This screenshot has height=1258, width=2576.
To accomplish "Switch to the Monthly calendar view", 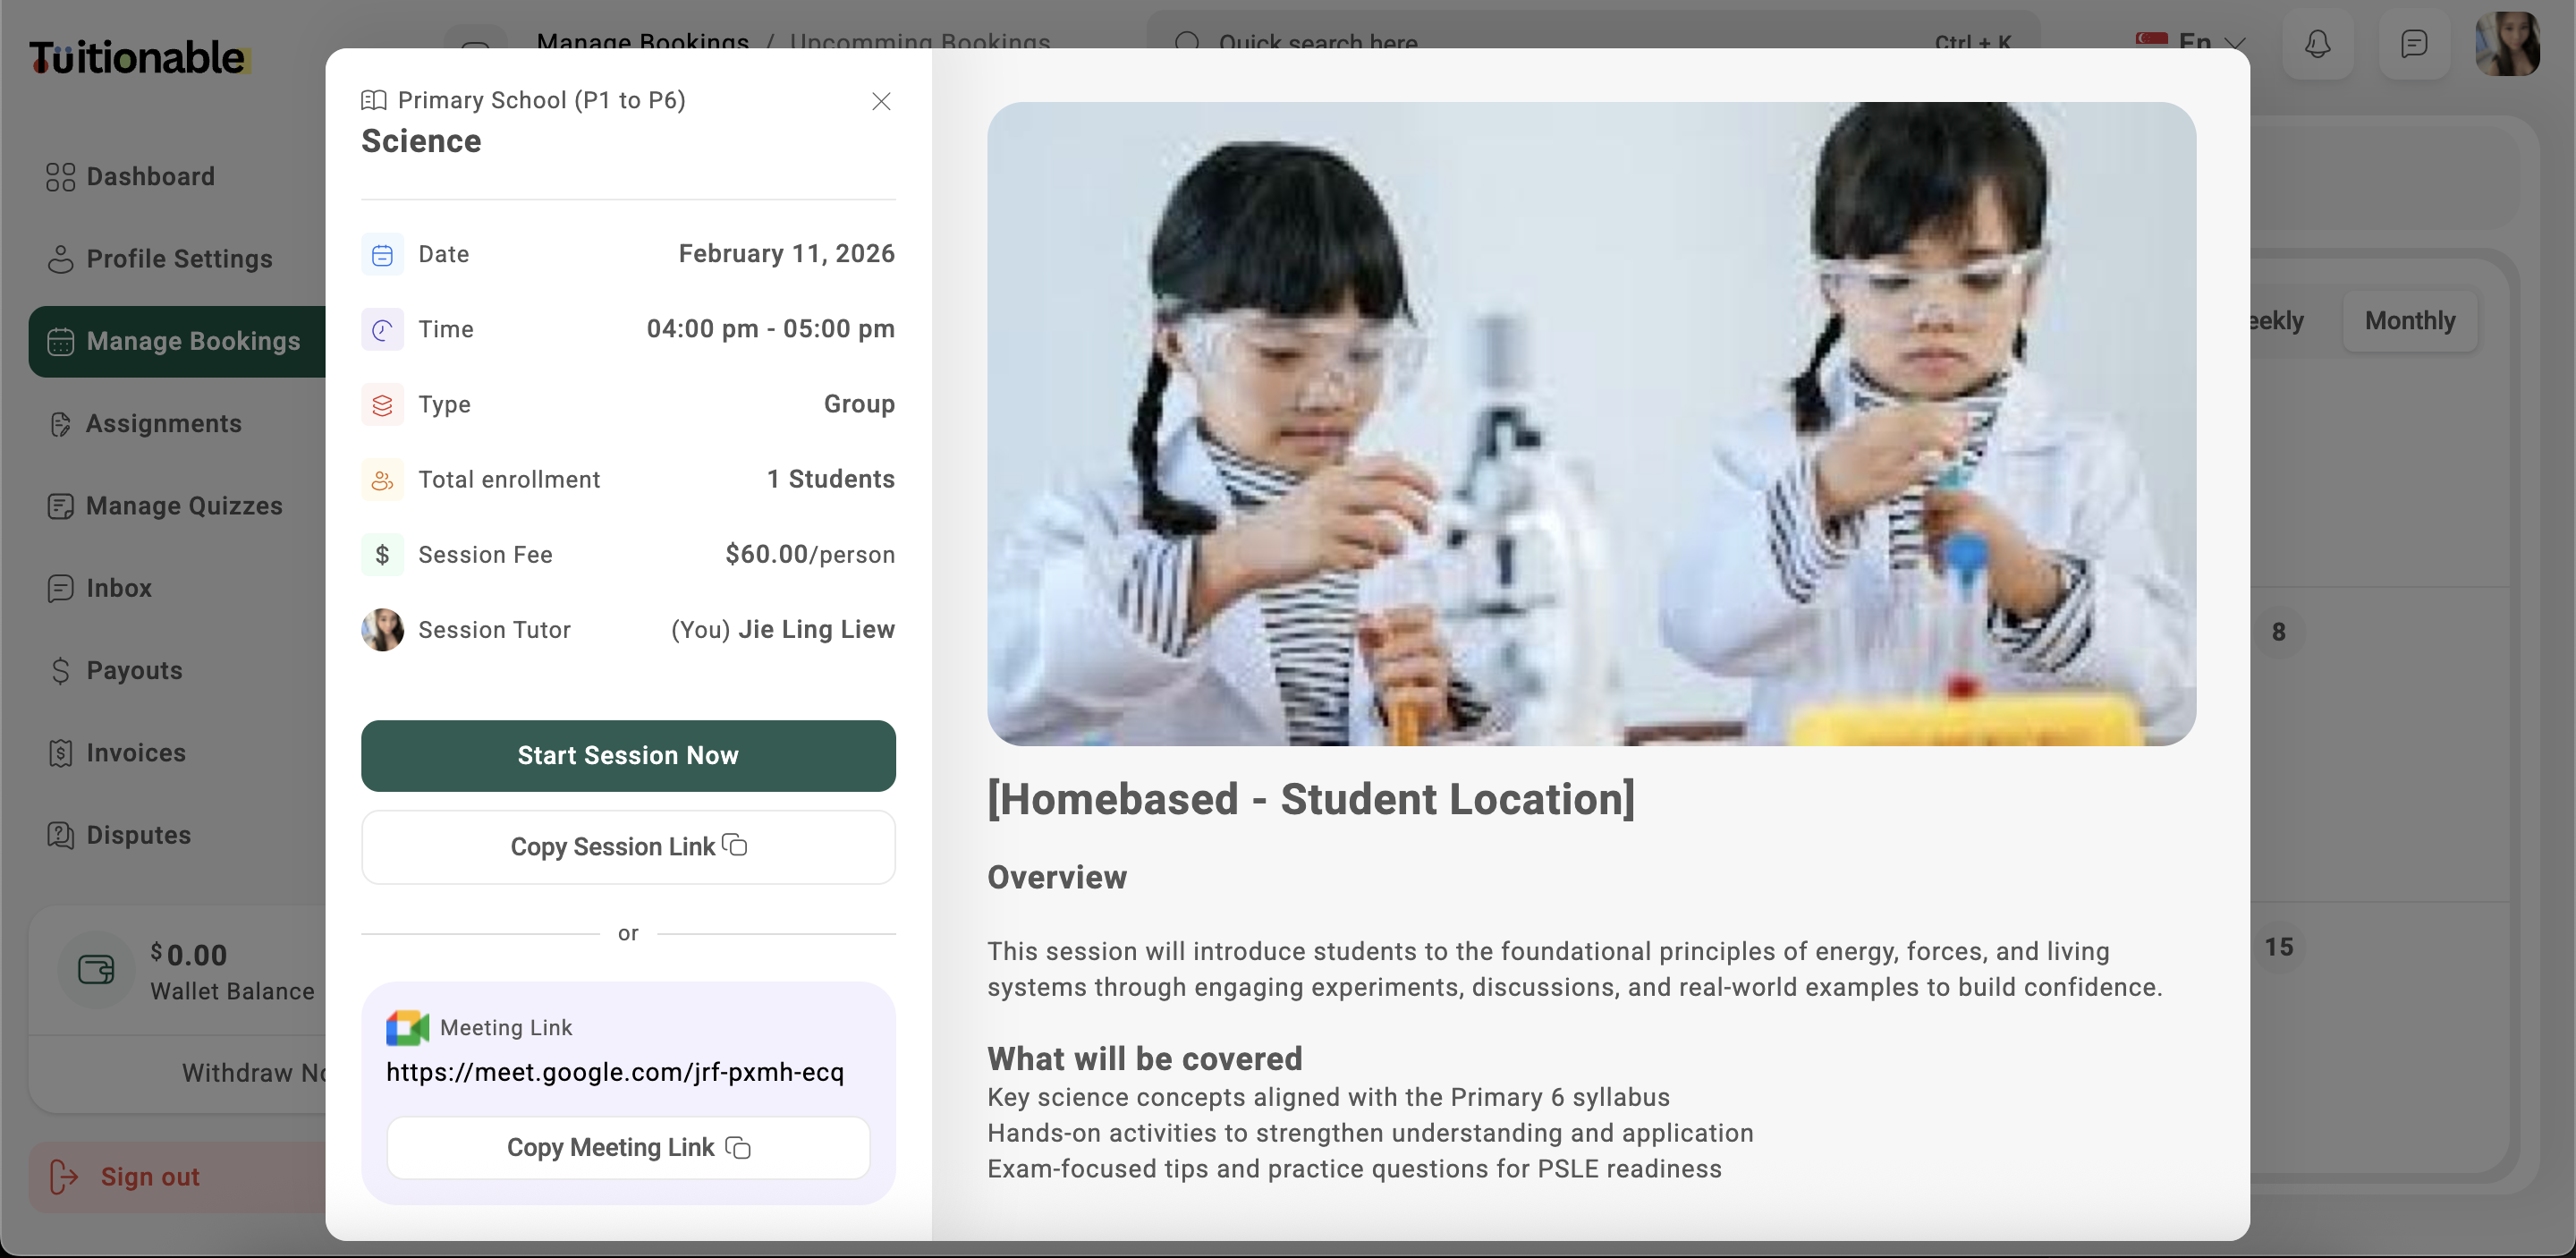I will click(x=2409, y=321).
